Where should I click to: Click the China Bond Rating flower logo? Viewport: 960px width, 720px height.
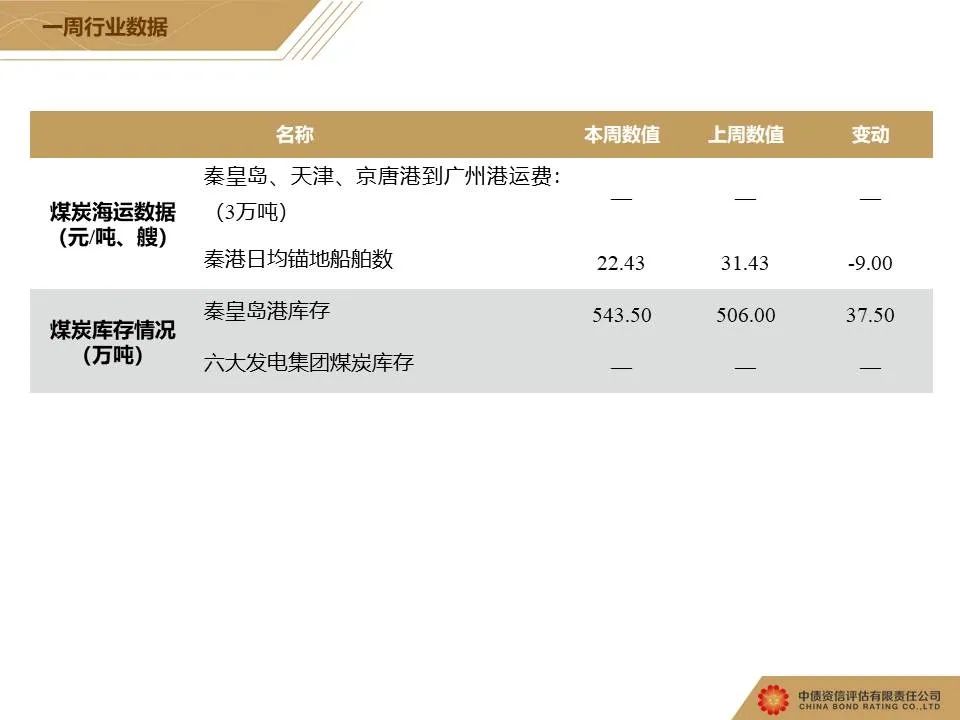pyautogui.click(x=773, y=700)
